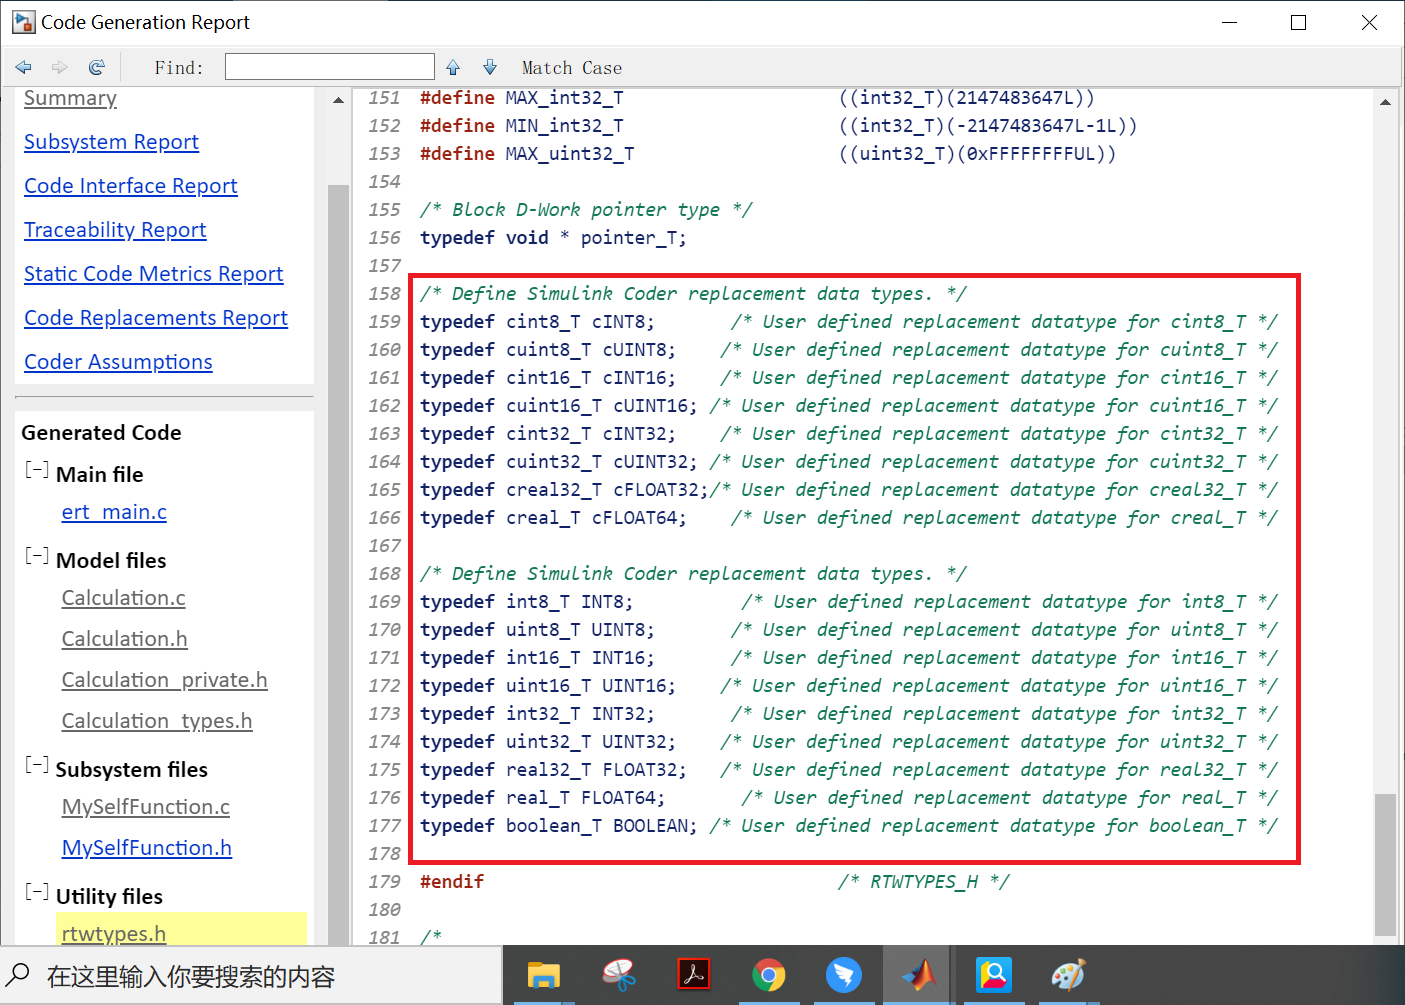Open File Explorer from the taskbar
The image size is (1405, 1005).
coord(544,974)
